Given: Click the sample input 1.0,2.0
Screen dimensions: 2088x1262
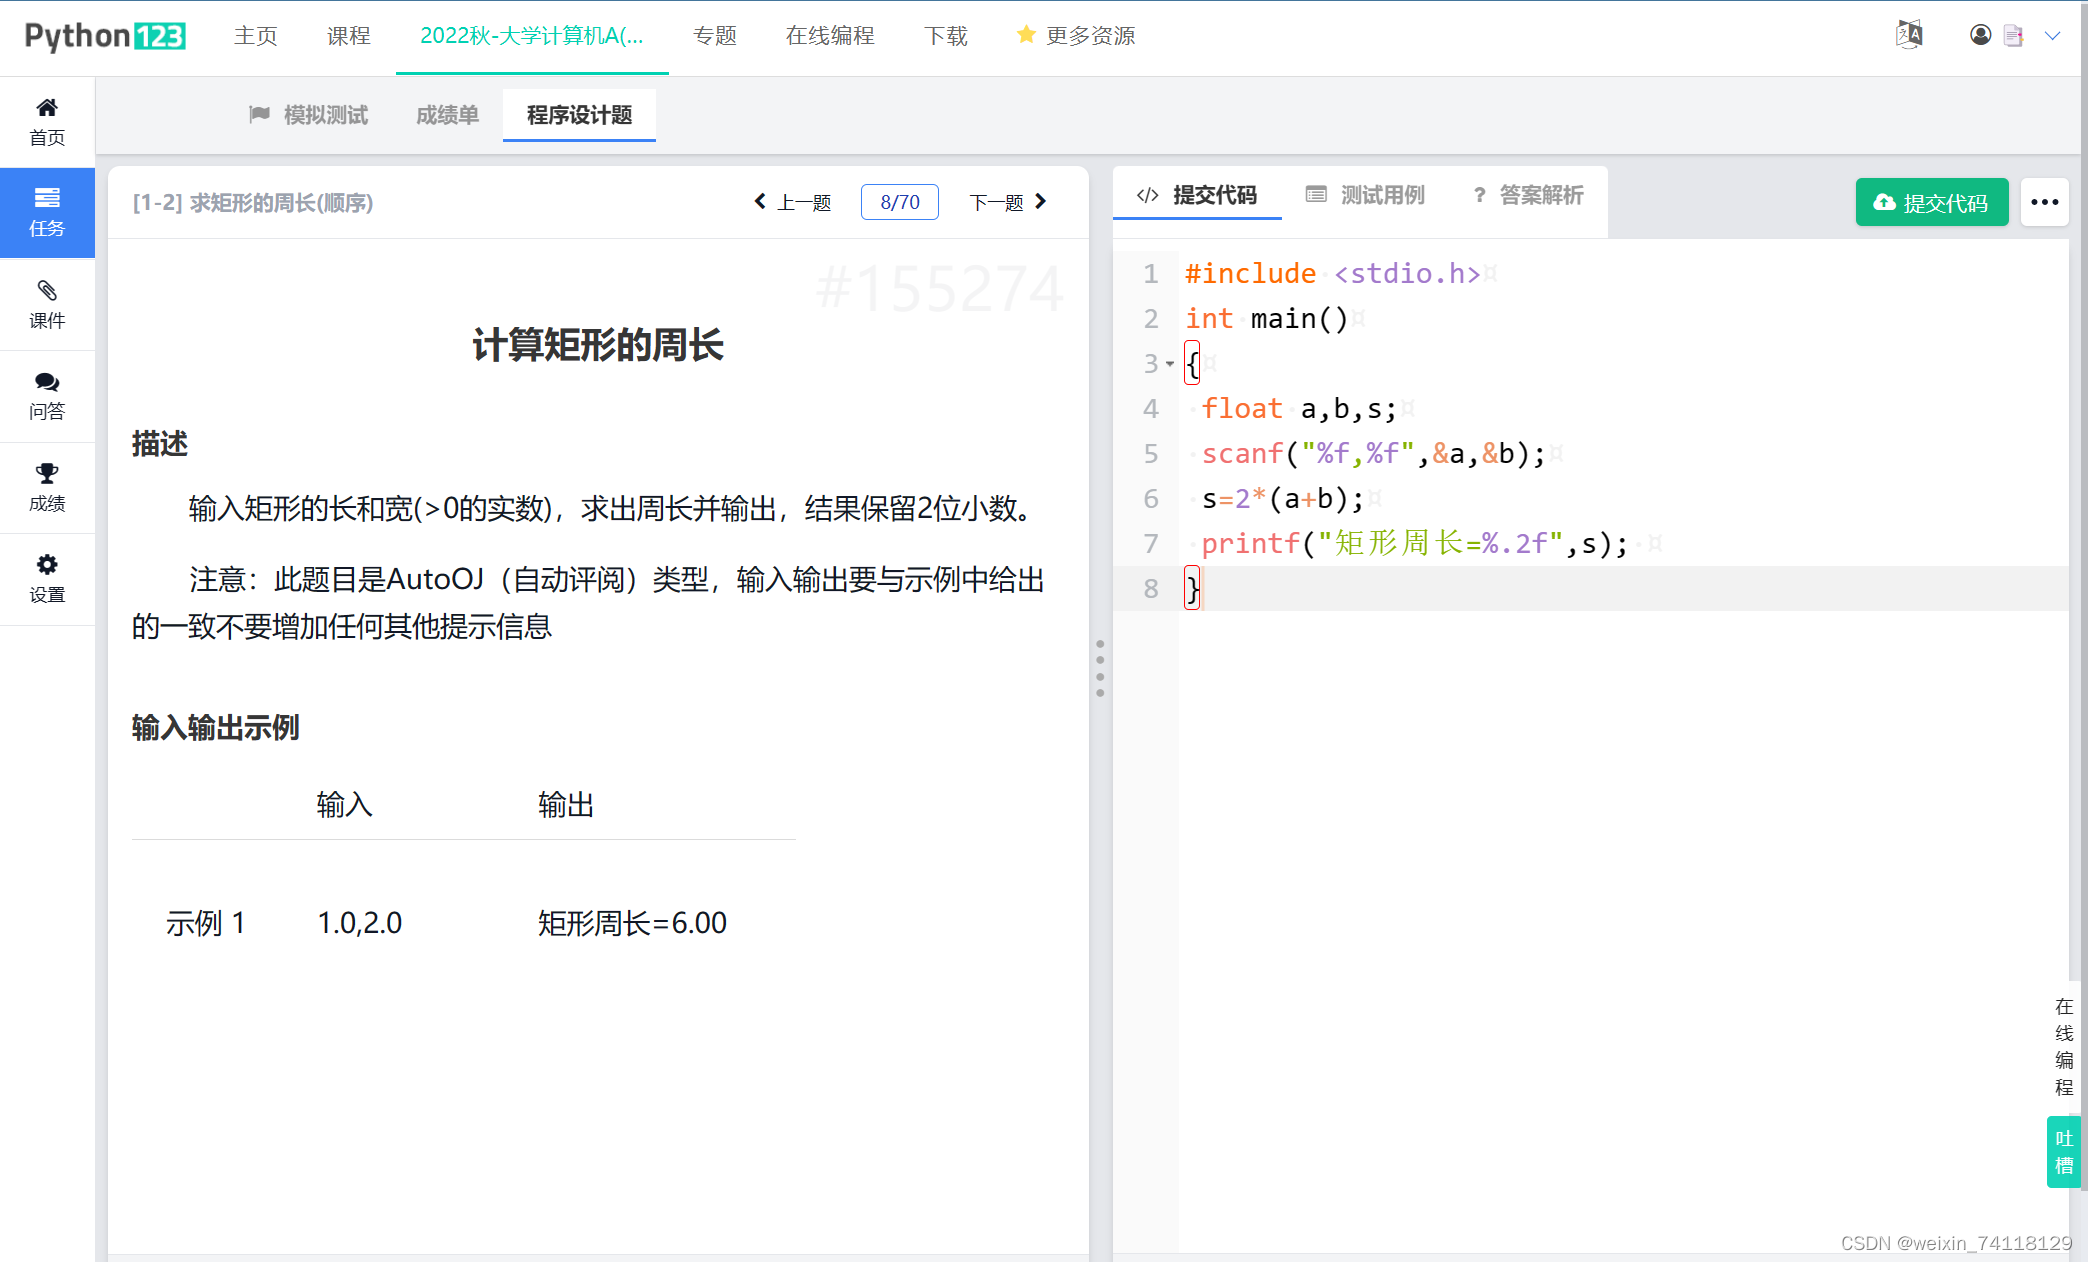Looking at the screenshot, I should point(359,923).
